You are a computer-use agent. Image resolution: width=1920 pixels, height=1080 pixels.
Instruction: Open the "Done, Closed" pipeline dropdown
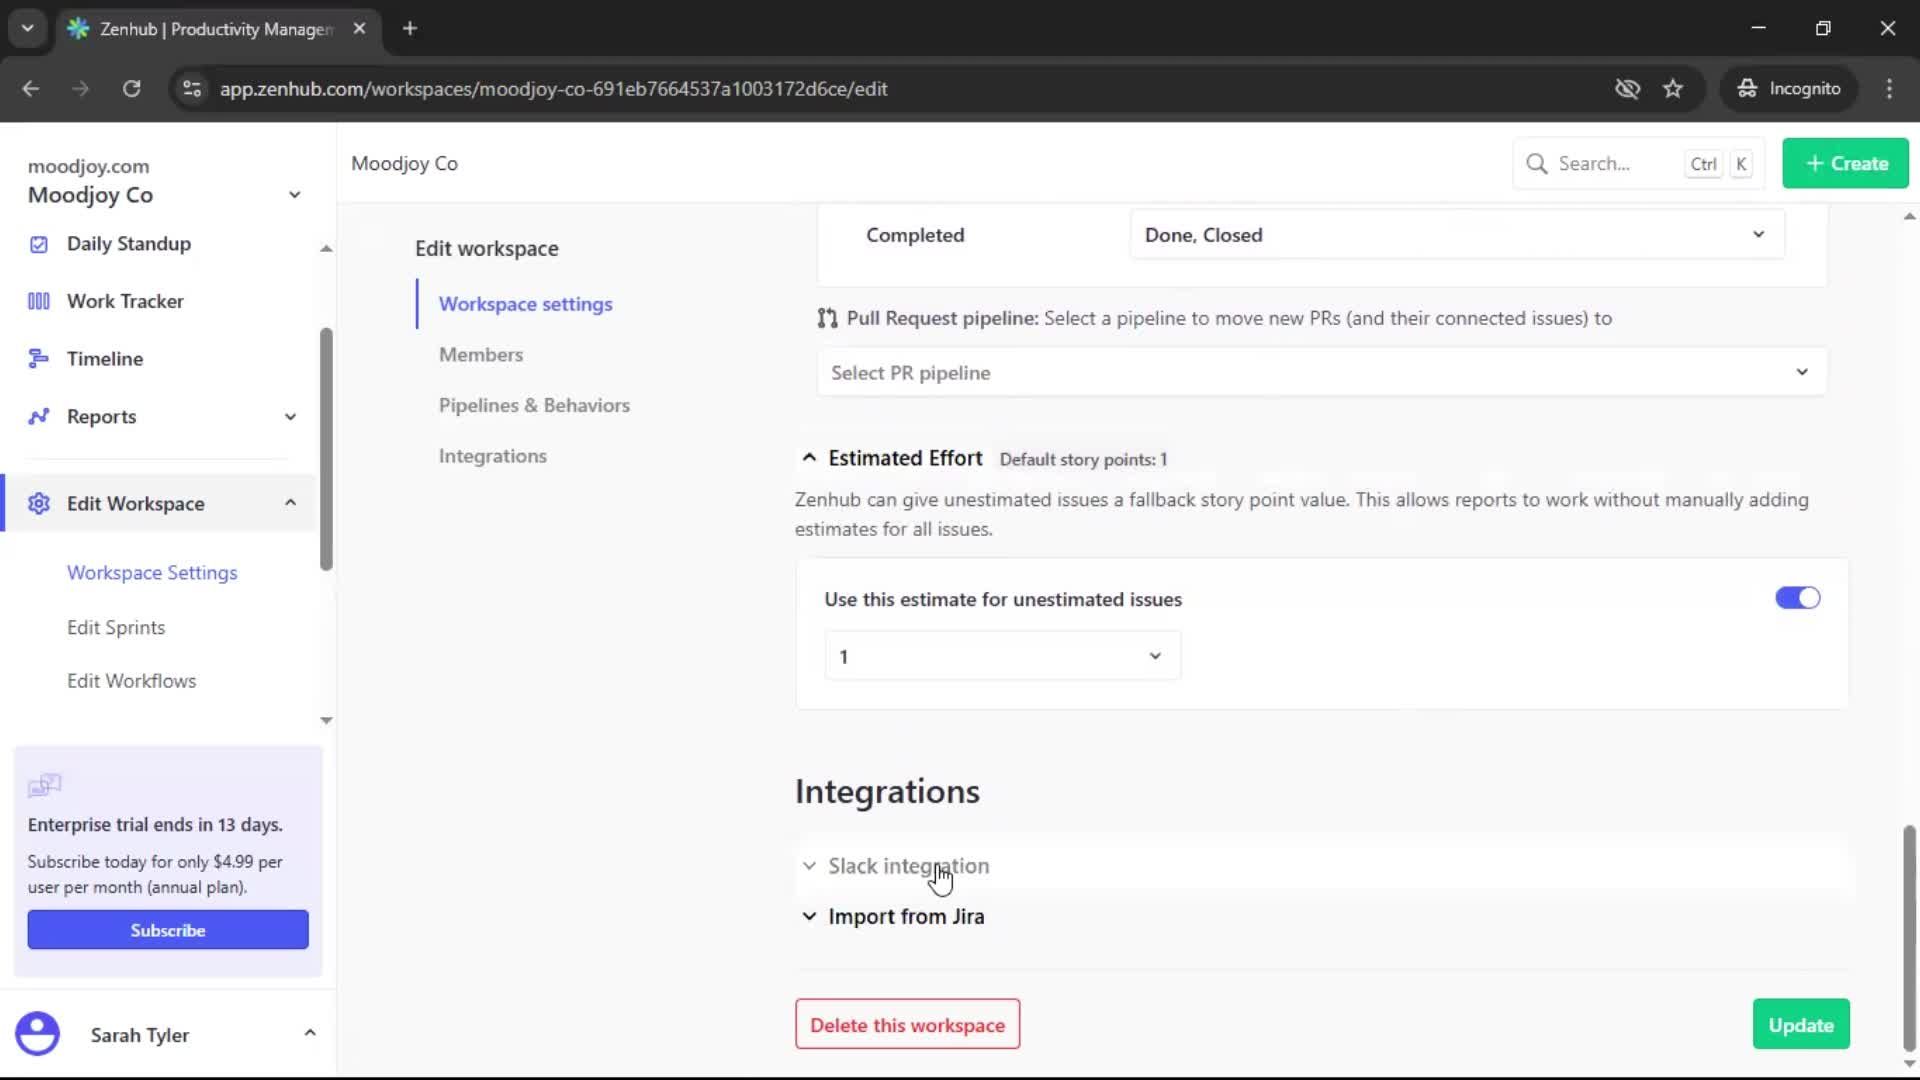coord(1456,234)
